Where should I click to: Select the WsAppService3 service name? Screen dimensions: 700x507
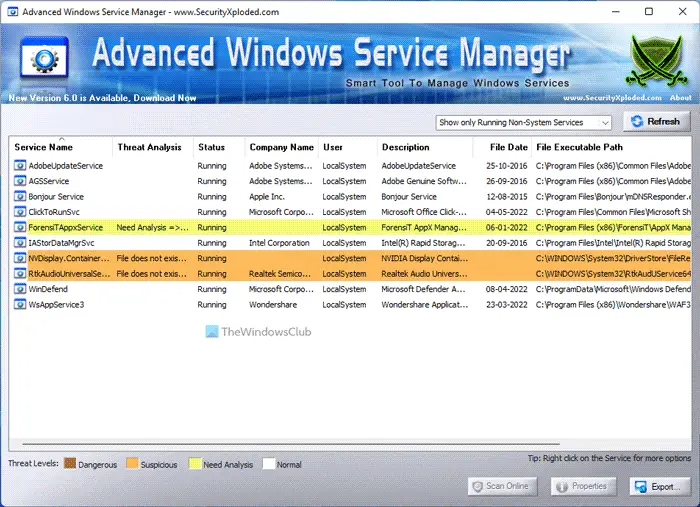click(x=56, y=304)
